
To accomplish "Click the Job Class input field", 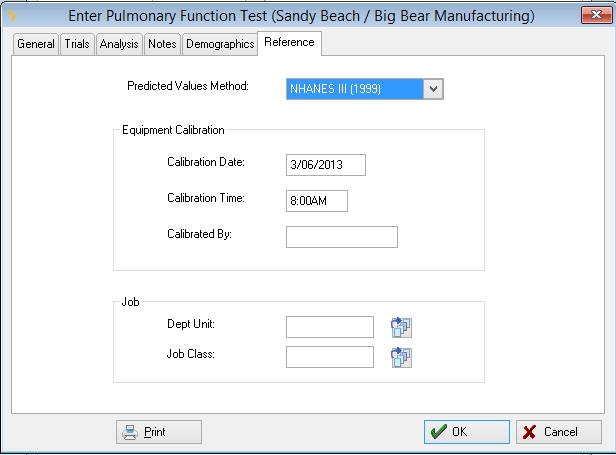I will tap(330, 357).
